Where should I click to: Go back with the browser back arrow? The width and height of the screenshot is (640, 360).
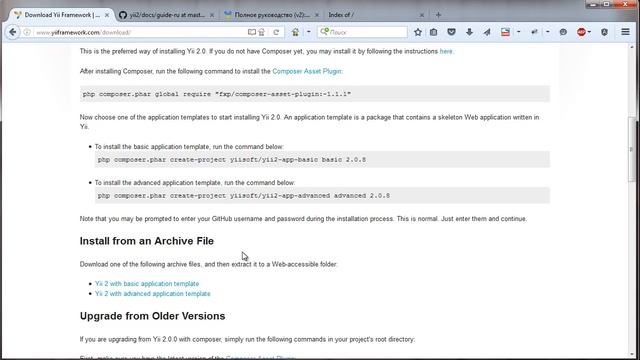pyautogui.click(x=13, y=32)
